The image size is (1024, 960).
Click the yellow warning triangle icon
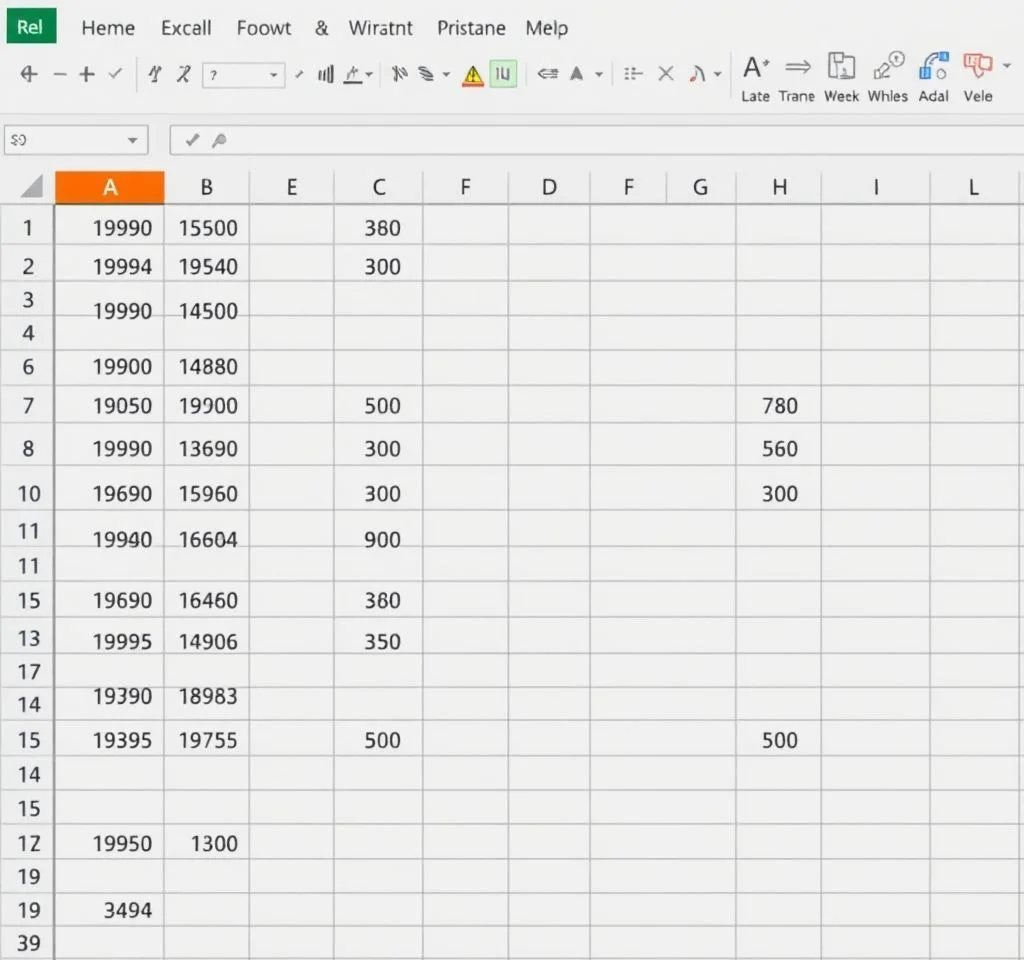473,75
